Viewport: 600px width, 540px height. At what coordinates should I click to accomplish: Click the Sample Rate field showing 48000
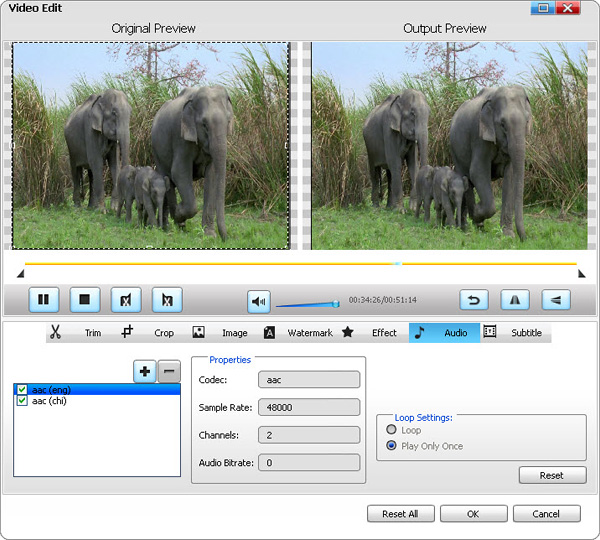coord(309,407)
